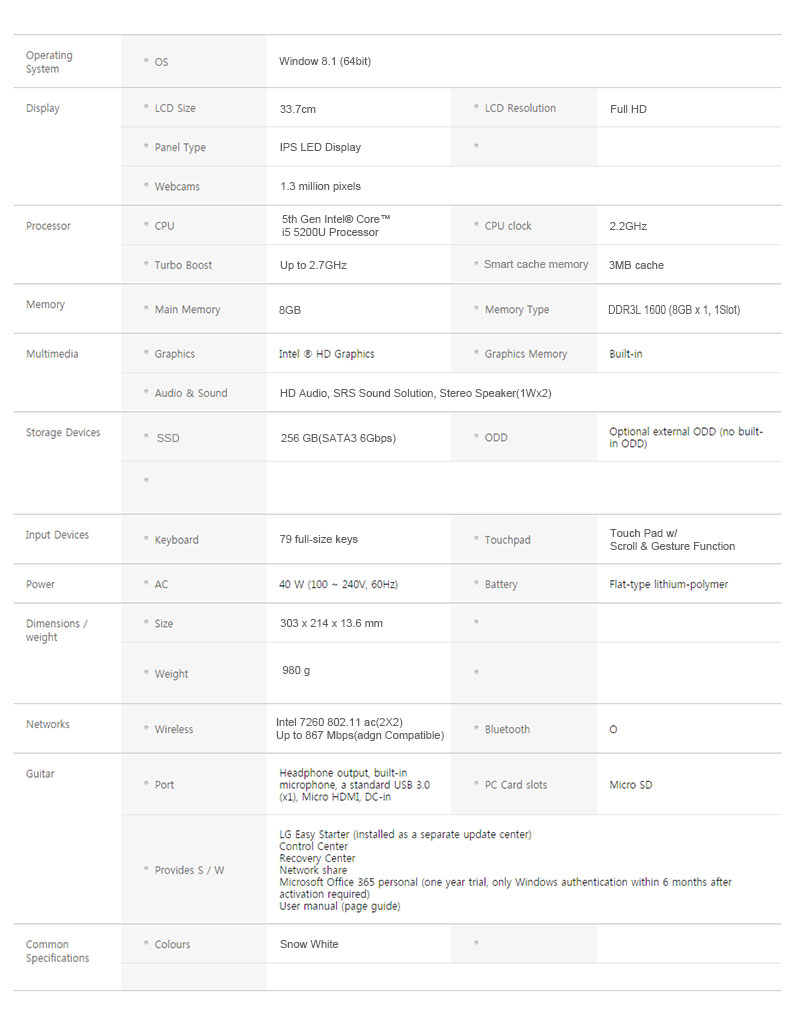
Task: Click the Flat-type lithium-polymer battery value
Action: [x=668, y=584]
